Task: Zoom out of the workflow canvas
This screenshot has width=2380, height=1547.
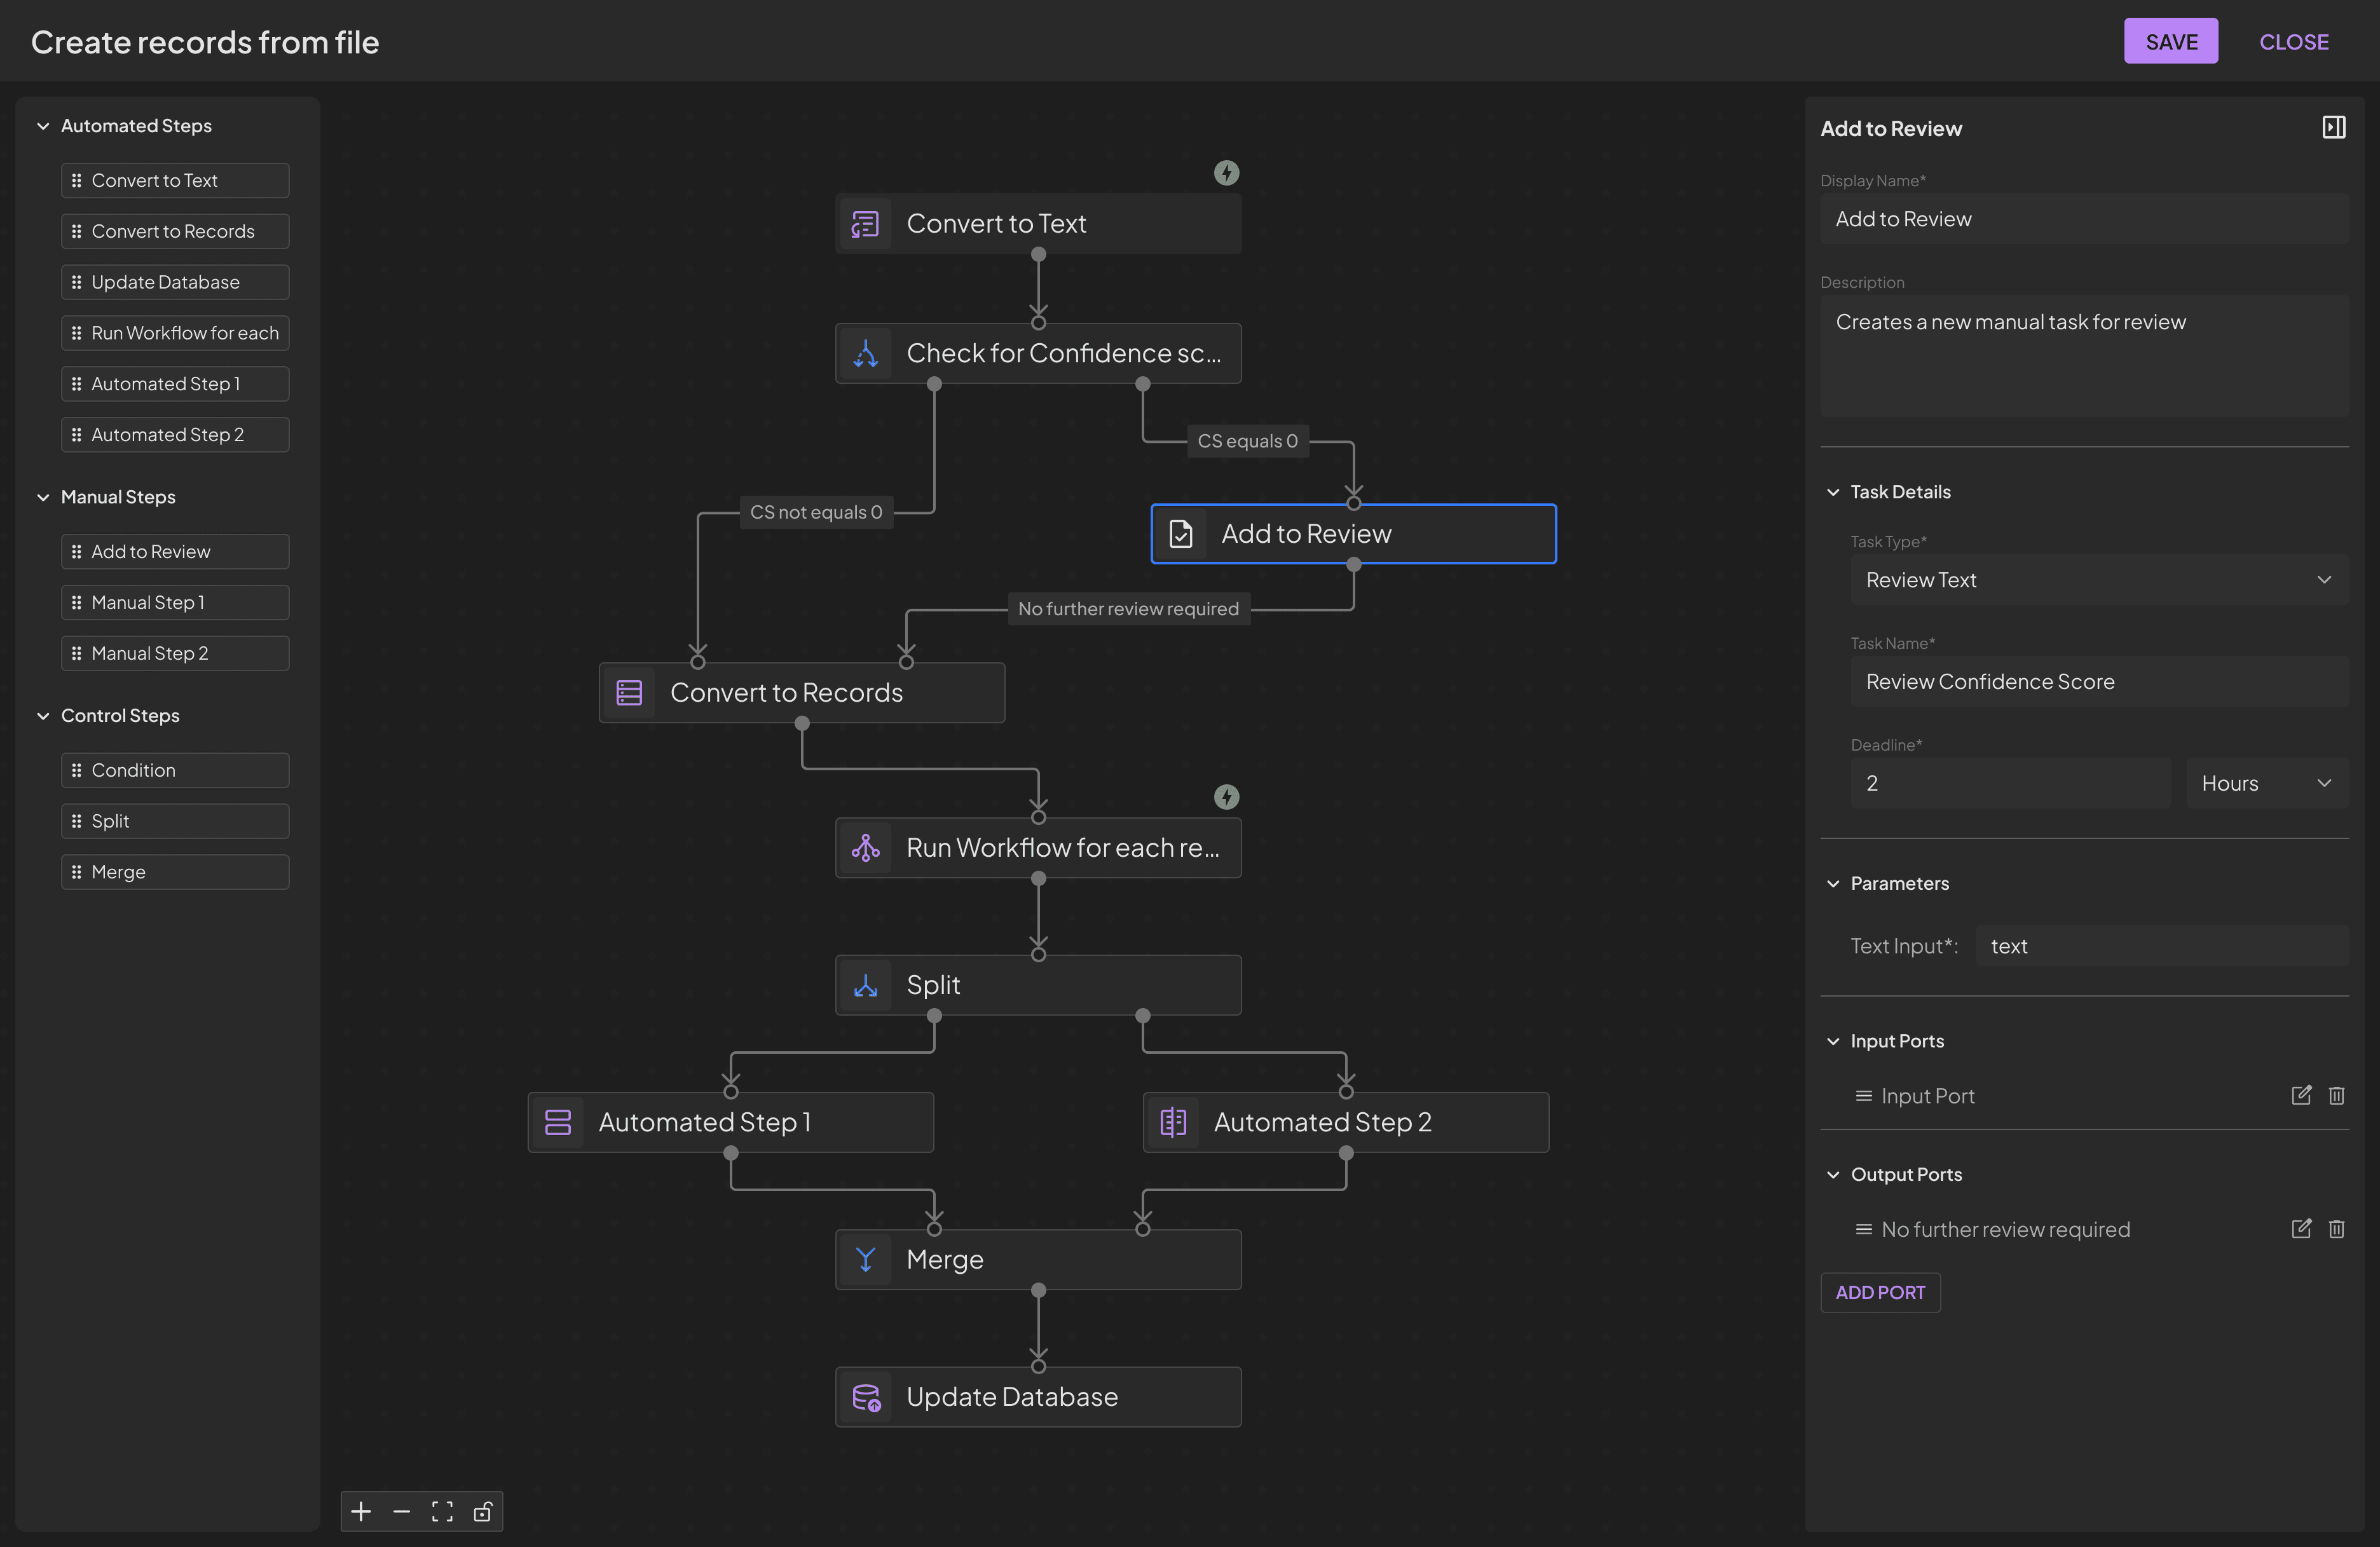Action: pyautogui.click(x=402, y=1511)
